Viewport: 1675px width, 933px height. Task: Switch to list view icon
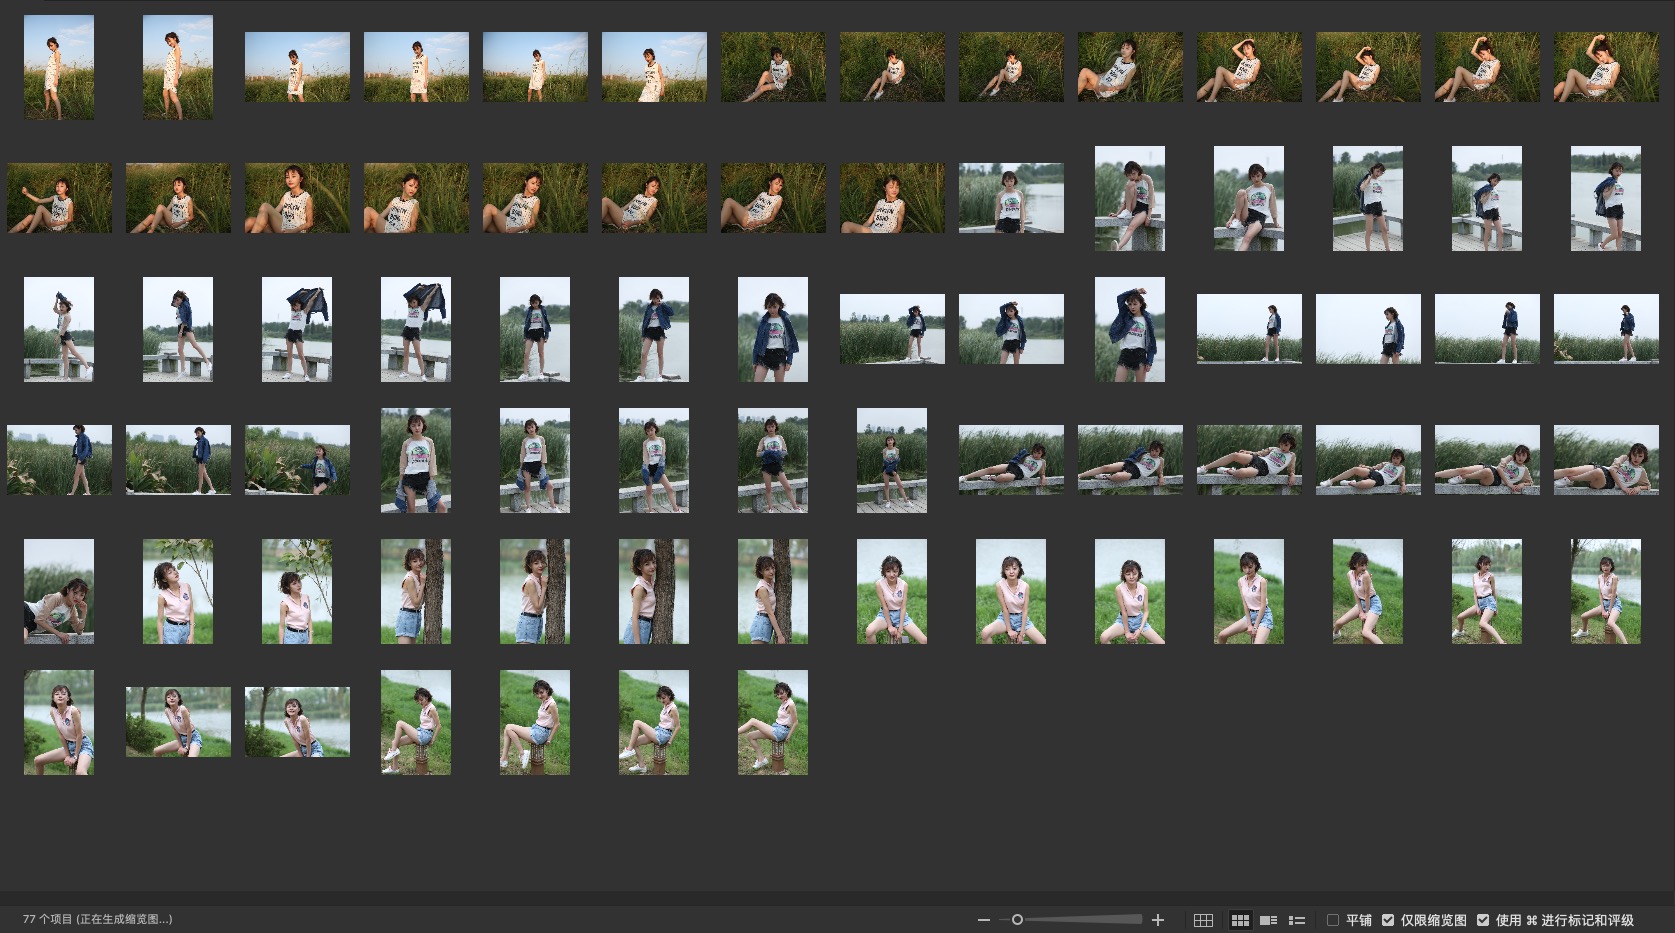coord(1297,920)
